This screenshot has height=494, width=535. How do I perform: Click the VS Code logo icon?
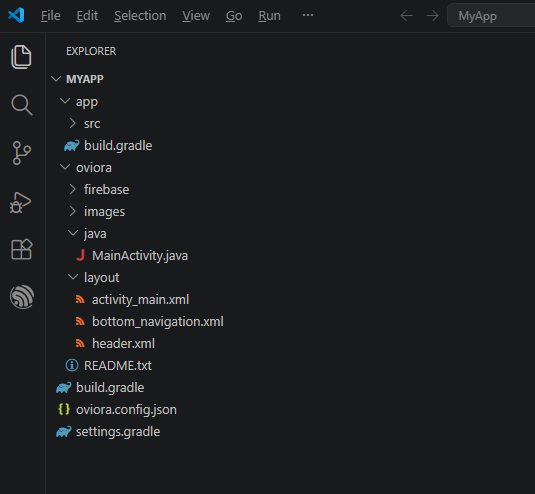click(16, 15)
